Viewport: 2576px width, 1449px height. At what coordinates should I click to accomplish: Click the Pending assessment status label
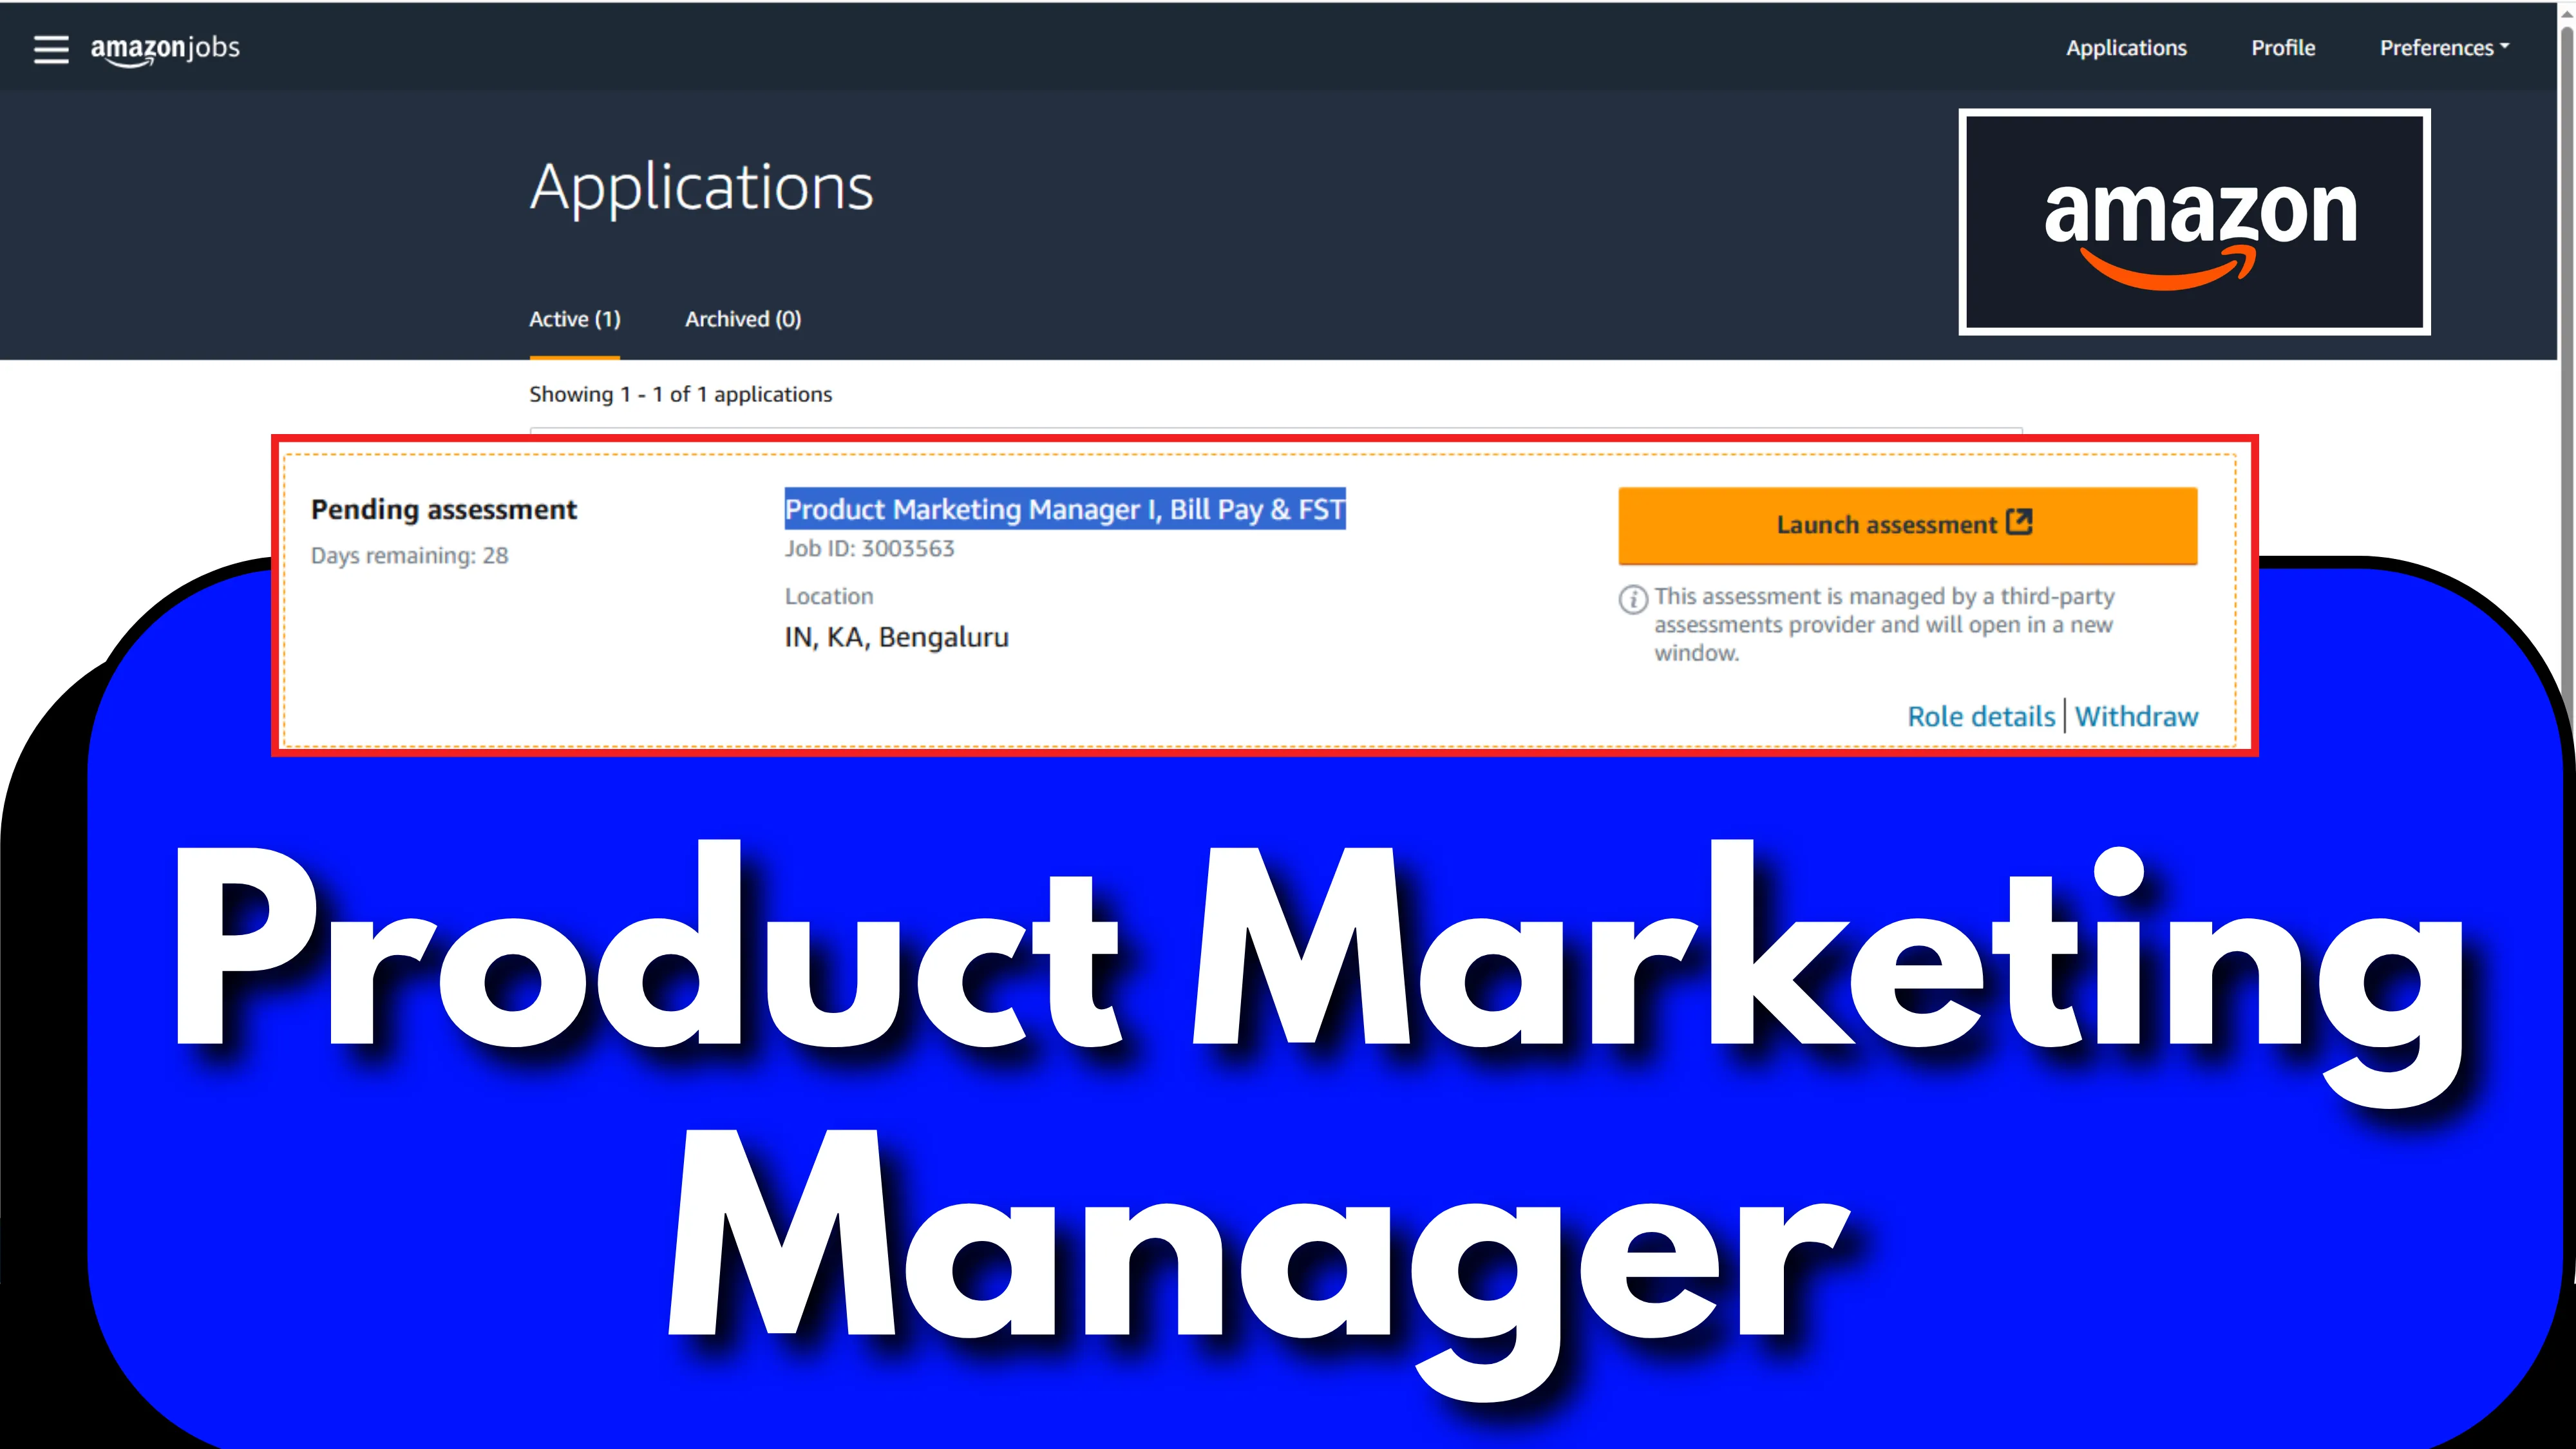click(x=444, y=510)
